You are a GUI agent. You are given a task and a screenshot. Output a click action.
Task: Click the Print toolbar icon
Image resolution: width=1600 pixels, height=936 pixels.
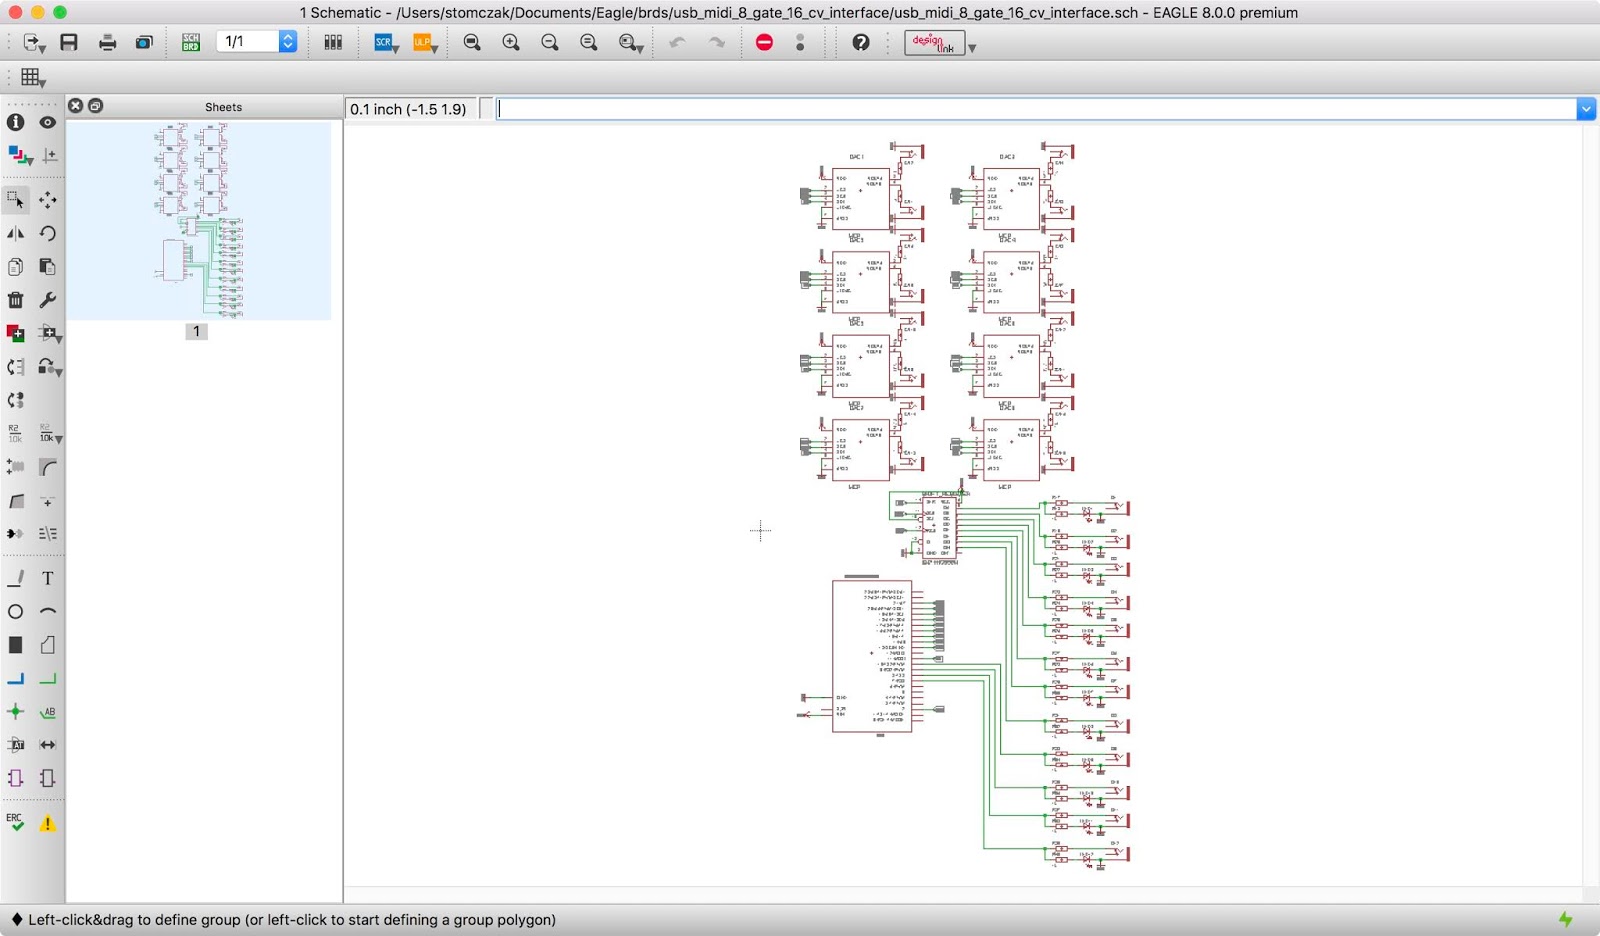(x=107, y=42)
